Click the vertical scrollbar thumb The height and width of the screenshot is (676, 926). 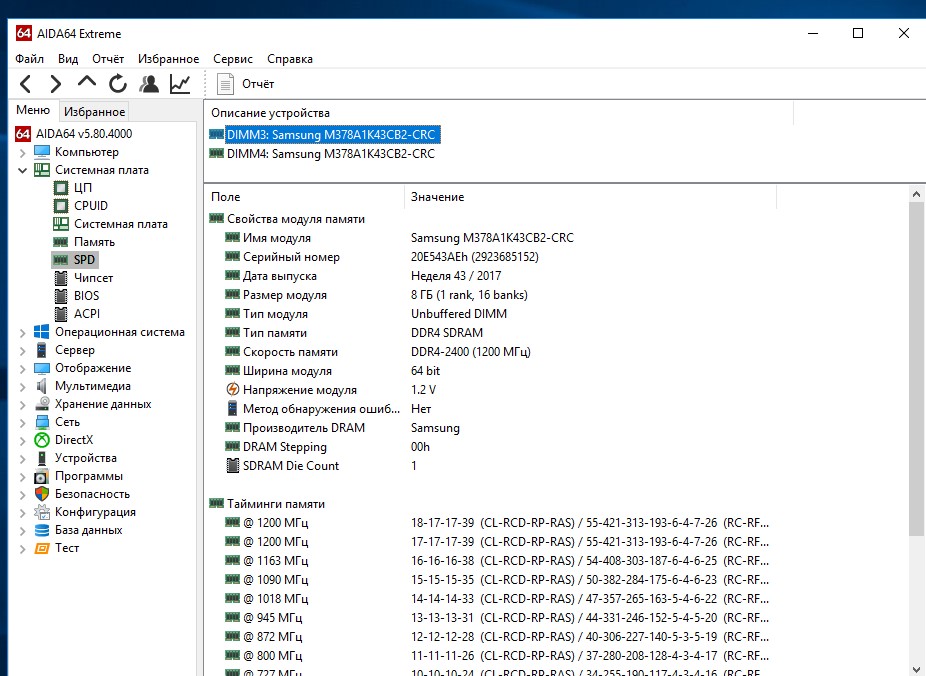[x=916, y=369]
